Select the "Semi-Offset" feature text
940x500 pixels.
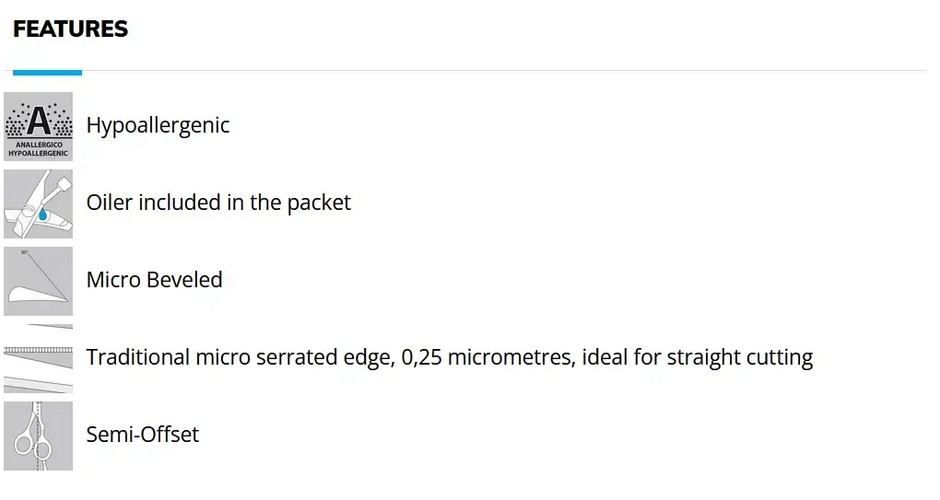[142, 435]
